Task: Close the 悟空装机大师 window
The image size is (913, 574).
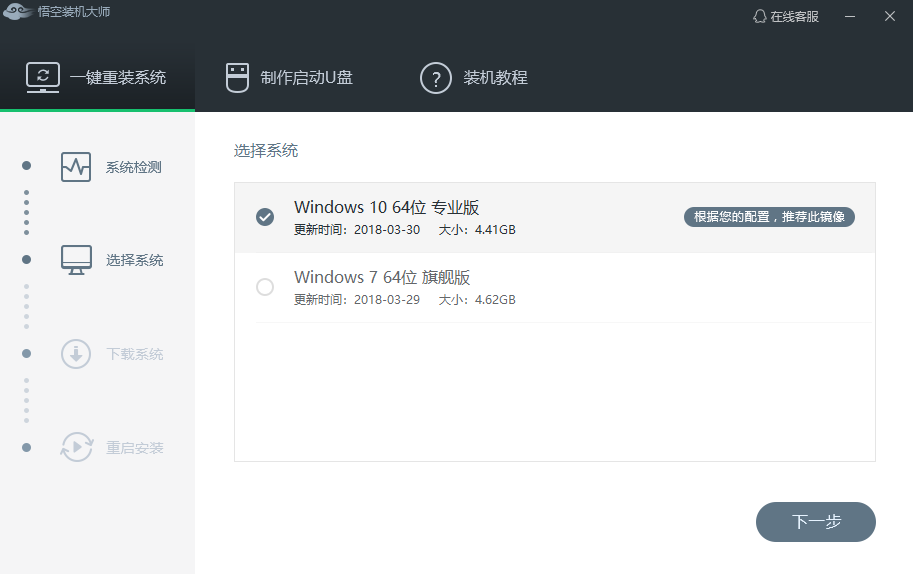Action: point(890,16)
